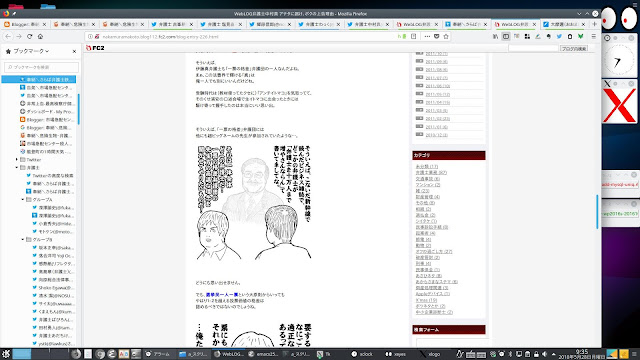Open the 弁護士業務 category link
The height and width of the screenshot is (360, 640).
coord(431,173)
